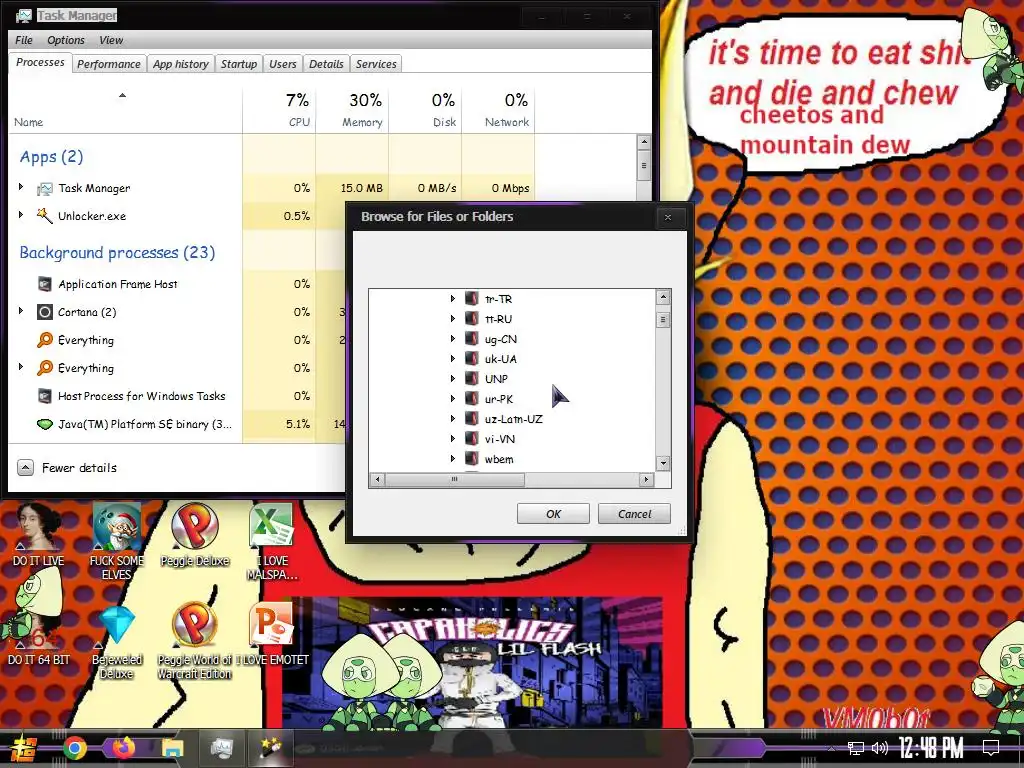Switch to the Performance tab
Screen dimensions: 1024x768
(x=108, y=64)
